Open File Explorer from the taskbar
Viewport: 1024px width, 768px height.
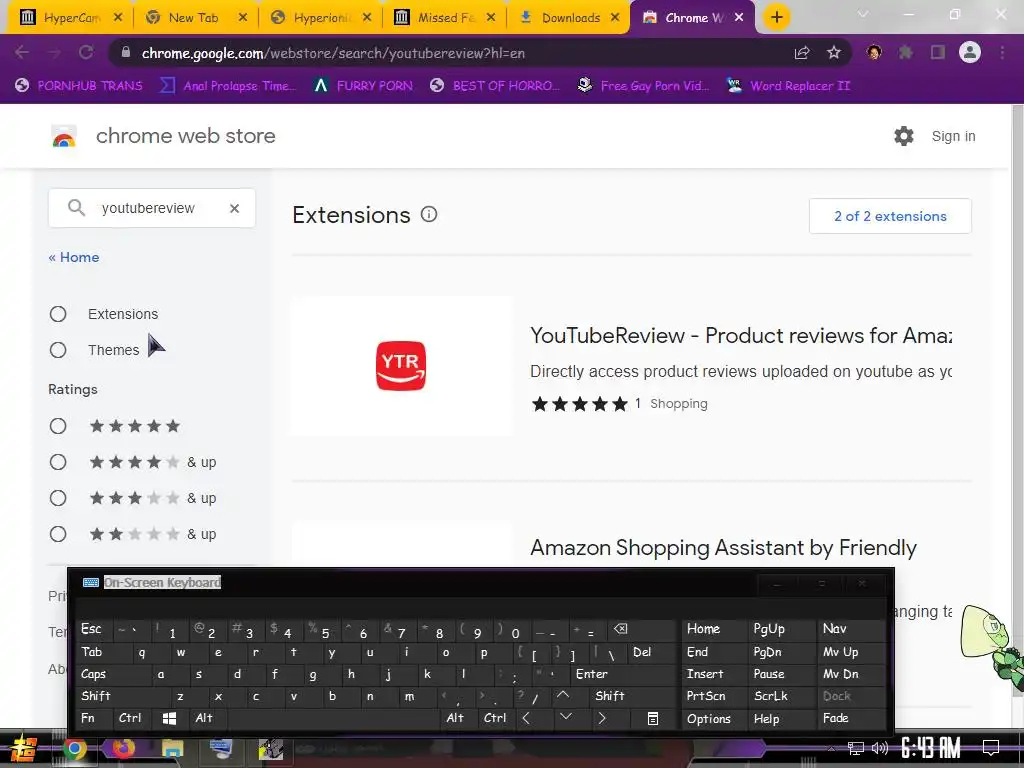[172, 748]
